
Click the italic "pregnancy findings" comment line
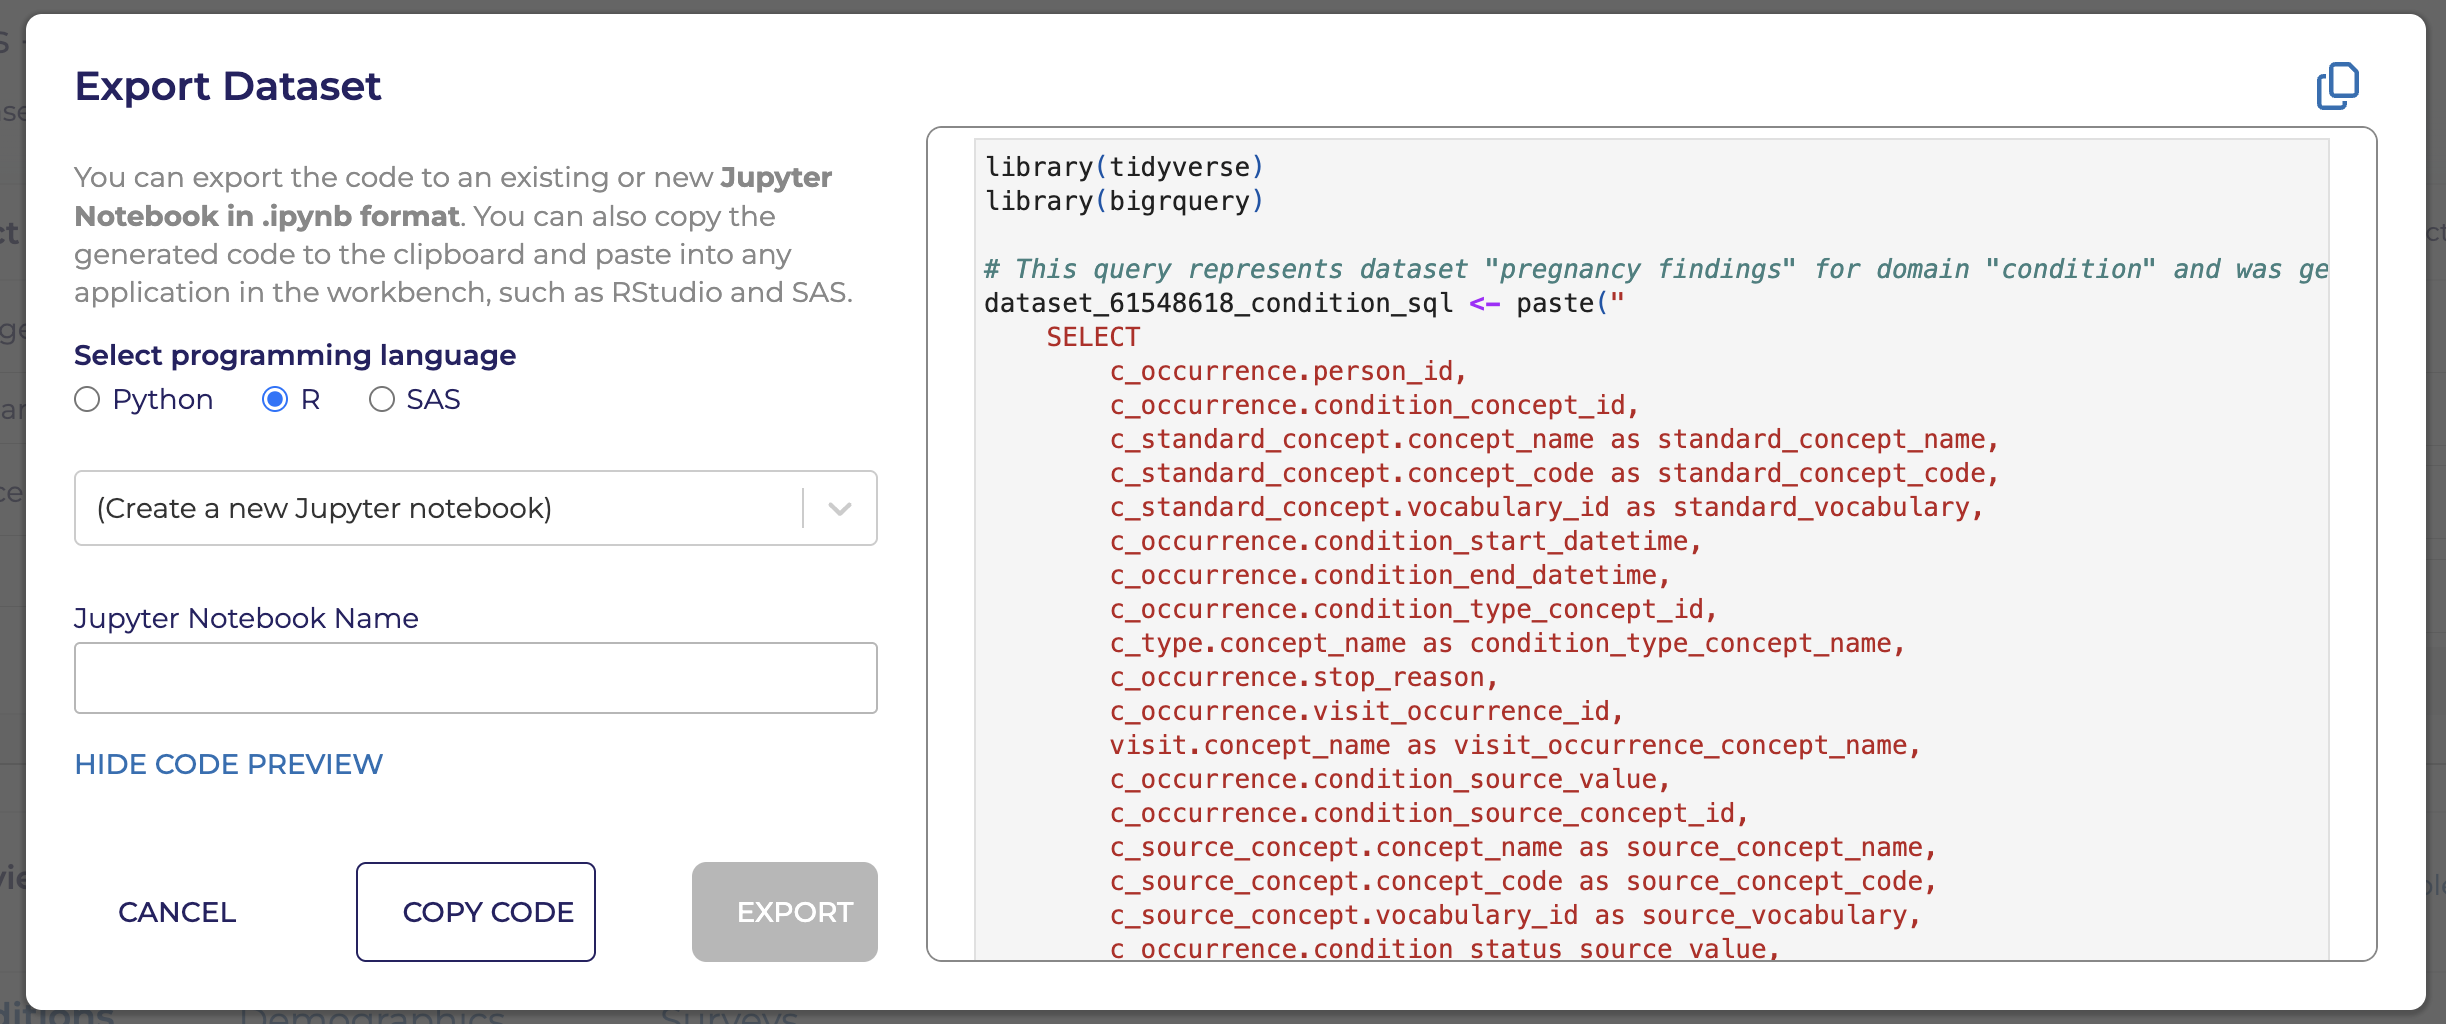(1640, 269)
